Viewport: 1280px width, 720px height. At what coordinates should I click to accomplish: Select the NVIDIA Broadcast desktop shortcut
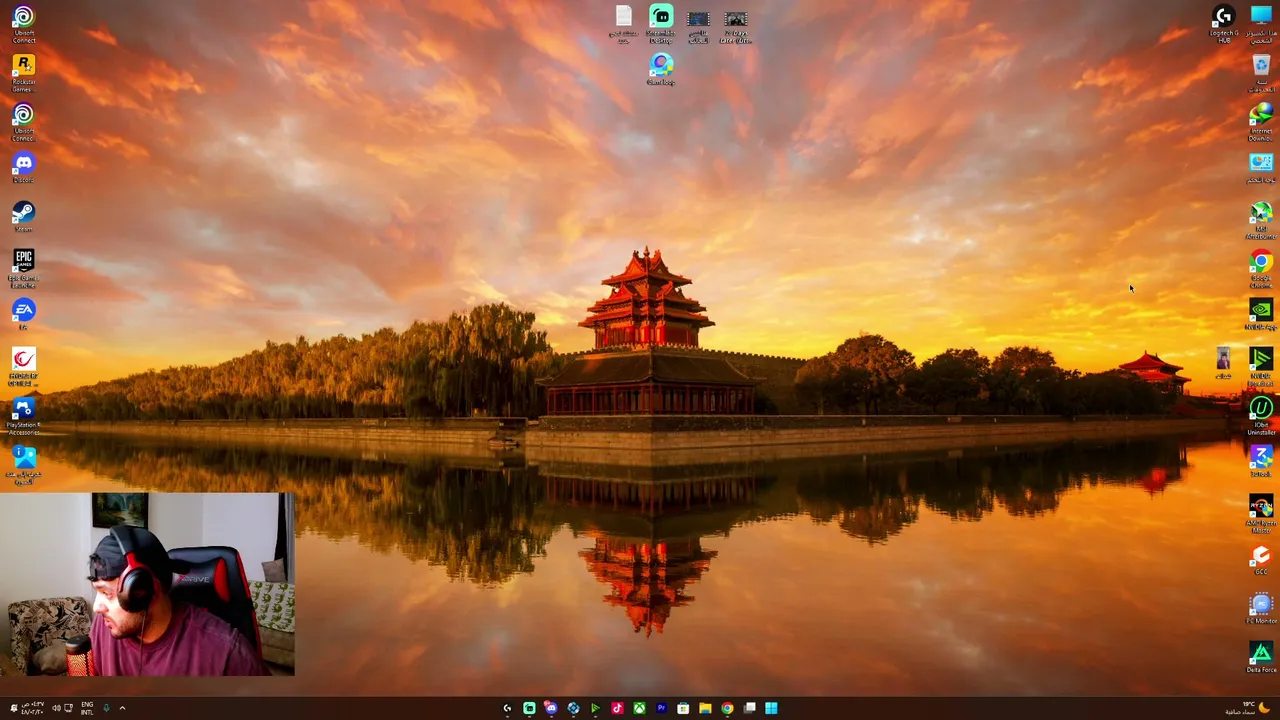1261,367
